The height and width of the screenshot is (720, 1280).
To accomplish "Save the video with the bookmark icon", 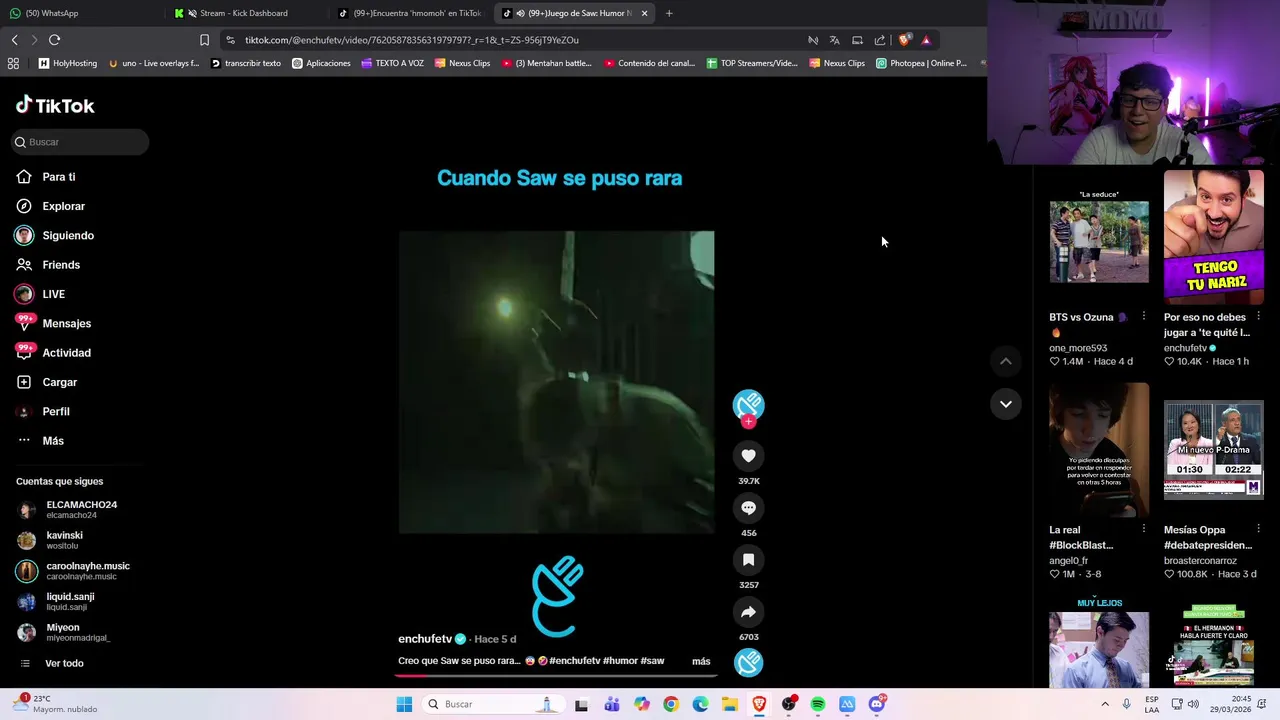I will click(x=748, y=560).
